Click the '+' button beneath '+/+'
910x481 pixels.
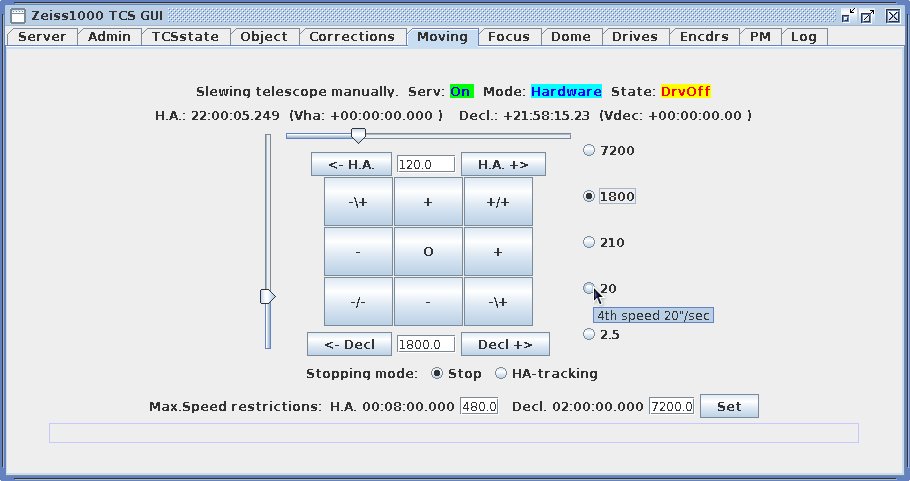[x=498, y=252]
